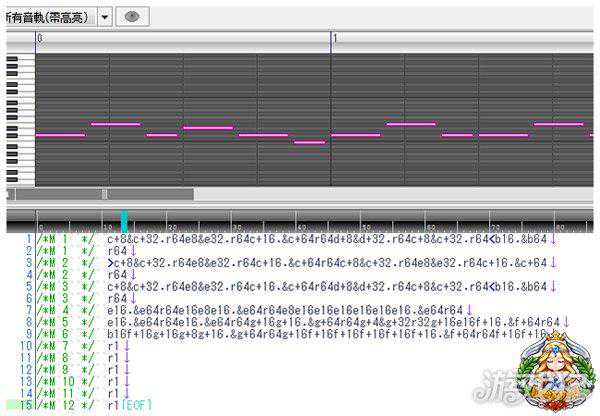
Task: Select measure marker 0 on the timeline
Action: (40, 38)
